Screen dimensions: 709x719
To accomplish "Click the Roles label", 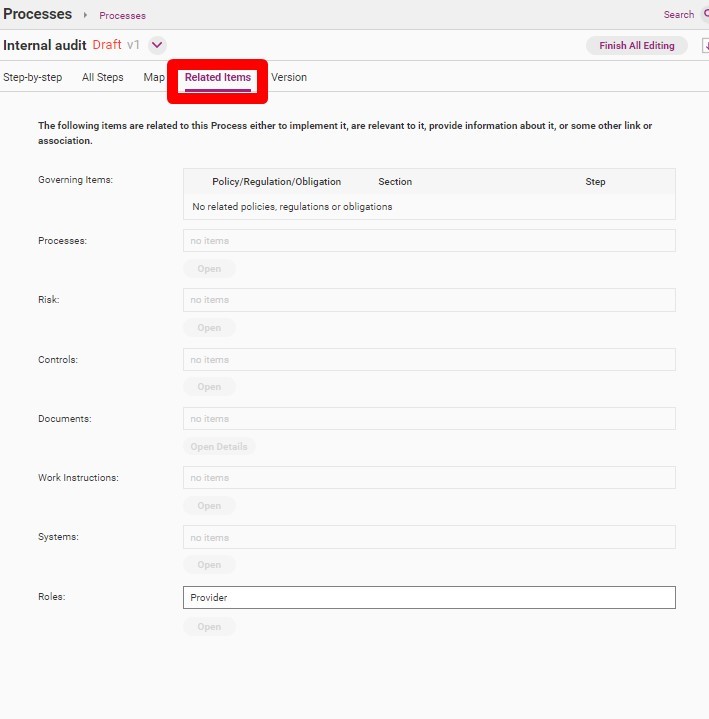I will pos(52,597).
